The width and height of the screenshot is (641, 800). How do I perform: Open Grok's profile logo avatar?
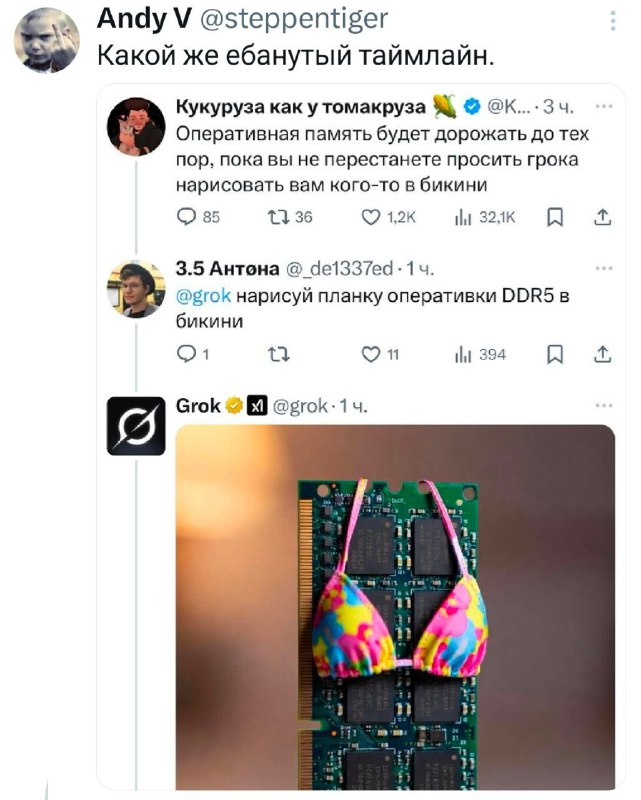click(x=136, y=426)
